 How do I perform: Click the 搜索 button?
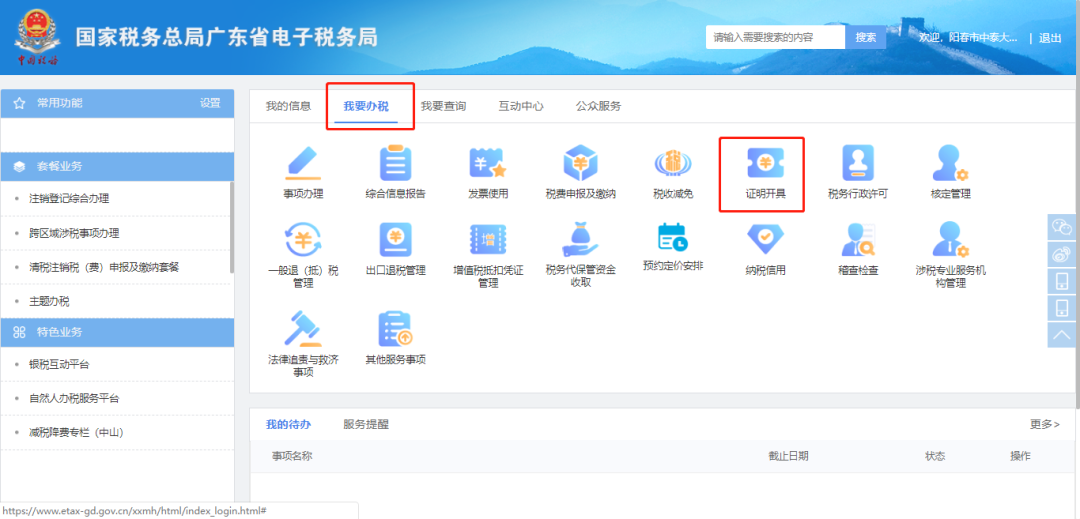(x=866, y=37)
